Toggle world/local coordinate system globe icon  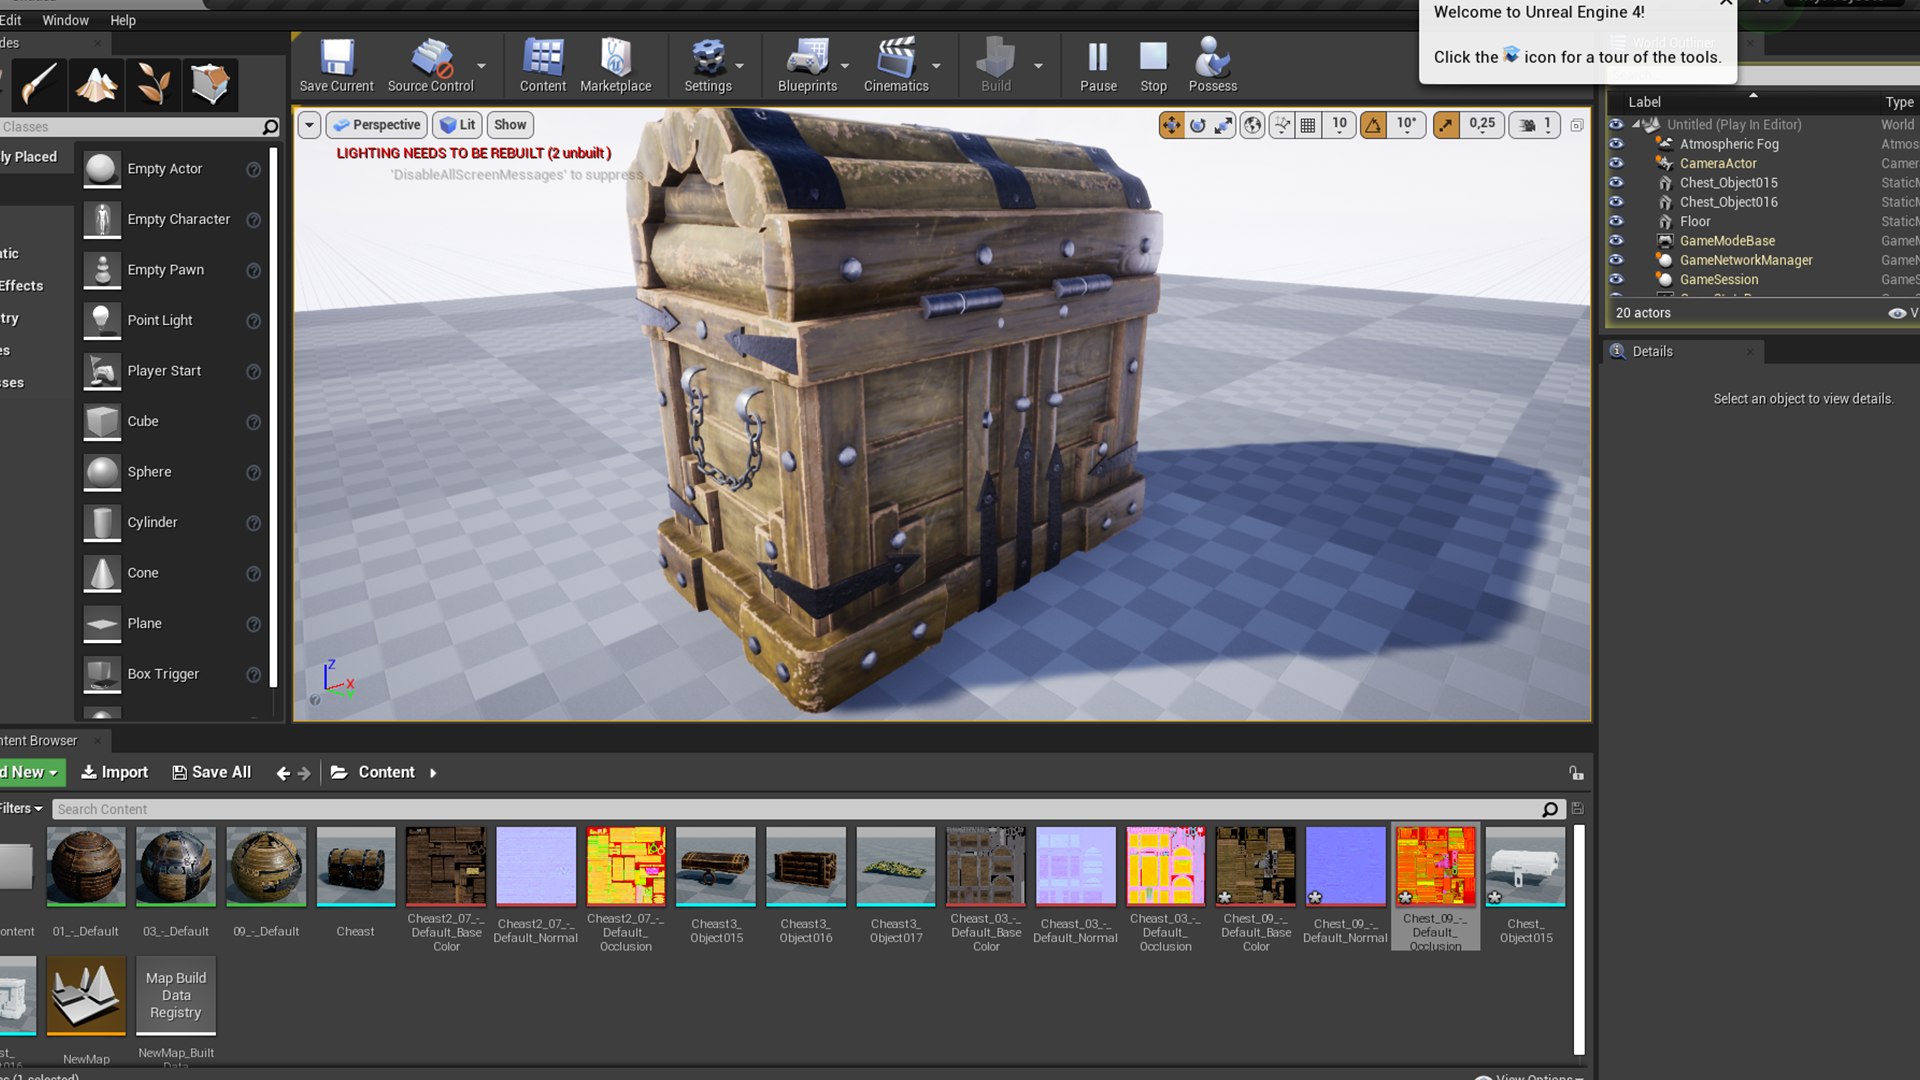tap(1252, 125)
